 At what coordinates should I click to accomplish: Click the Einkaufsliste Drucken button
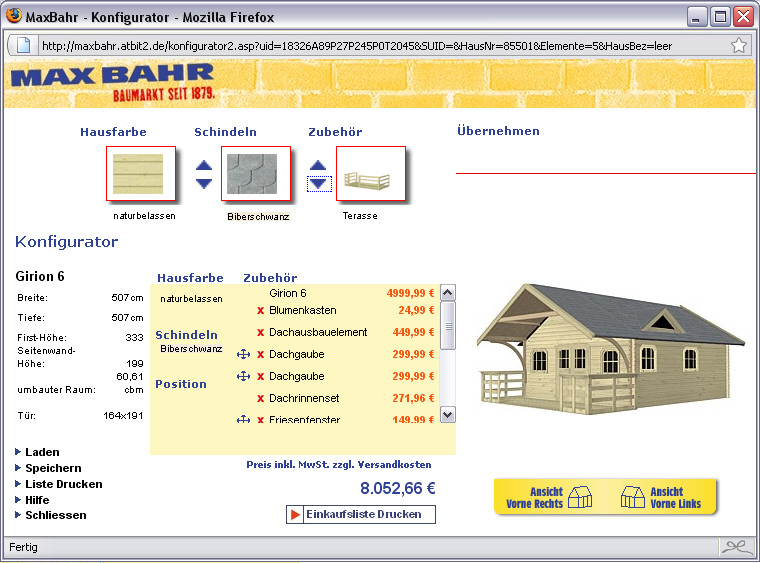(361, 515)
